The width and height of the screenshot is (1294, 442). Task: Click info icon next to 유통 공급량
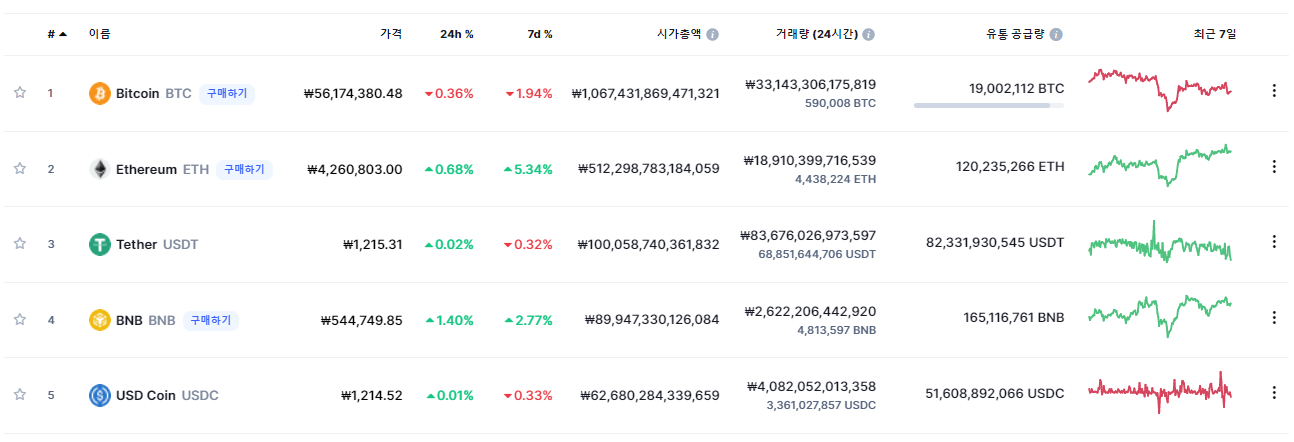(1056, 34)
